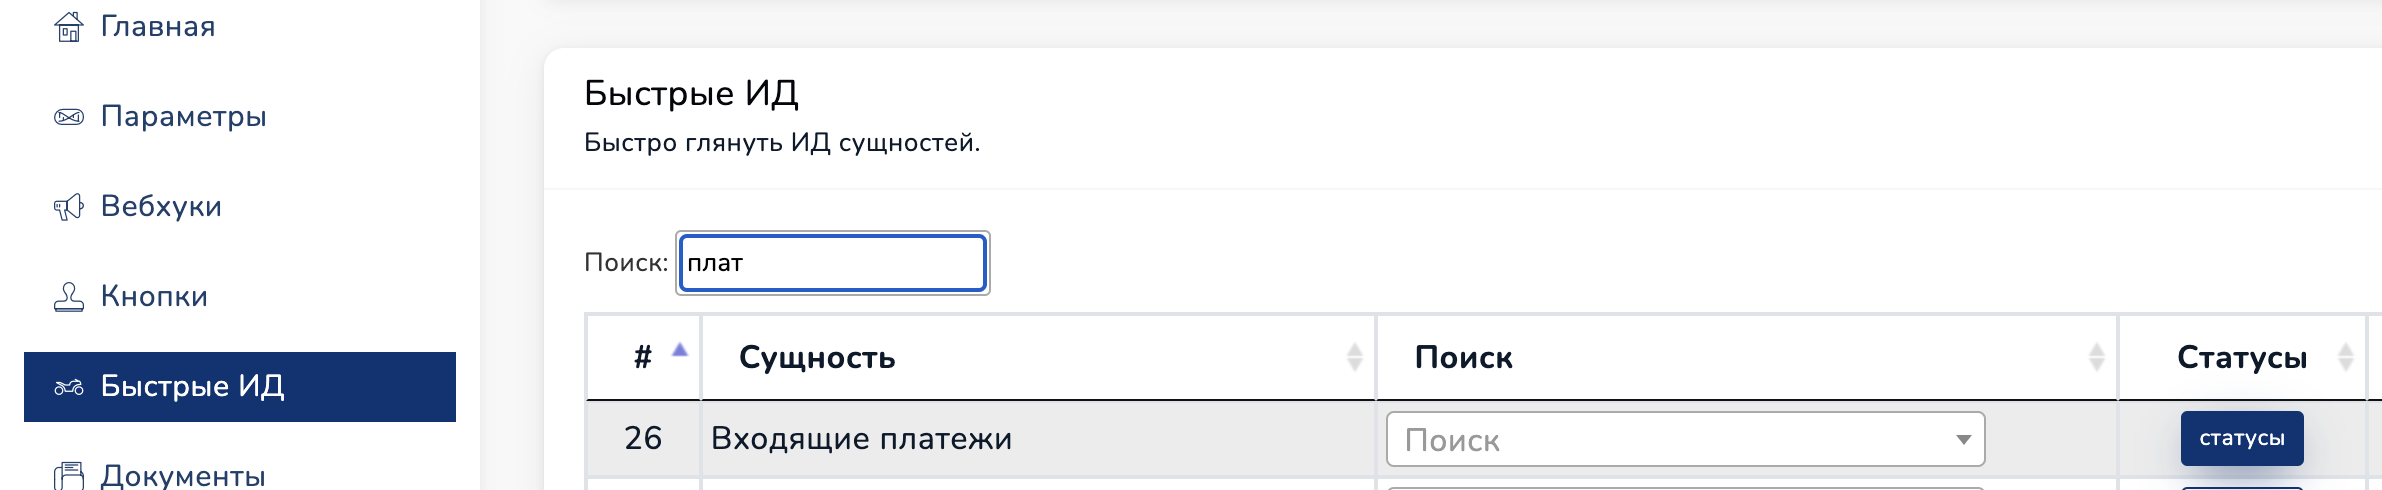Select the Входящие платежи entity cell
The width and height of the screenshot is (2382, 490).
[x=861, y=439]
